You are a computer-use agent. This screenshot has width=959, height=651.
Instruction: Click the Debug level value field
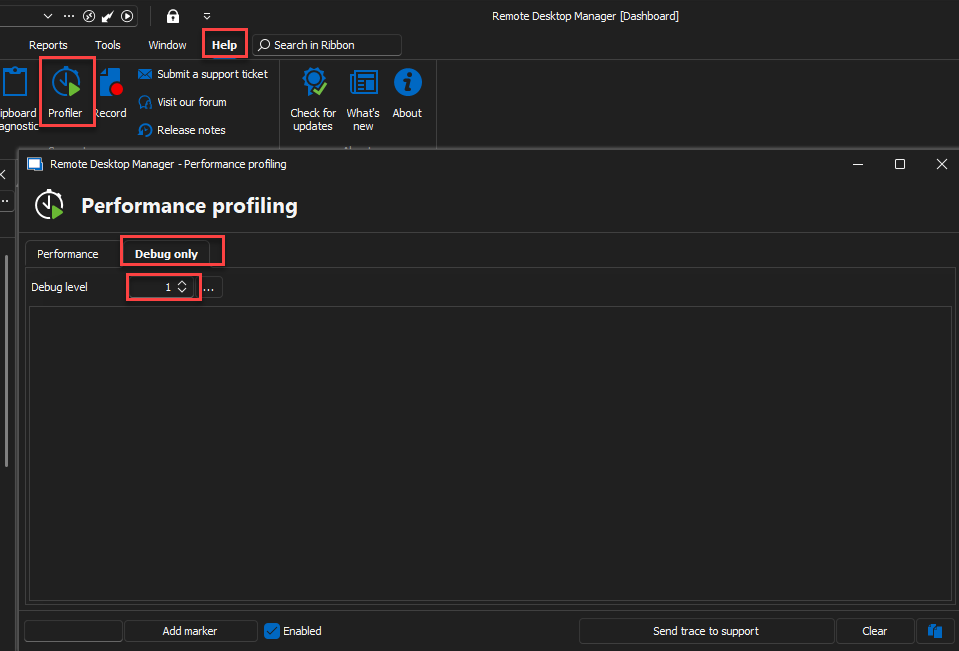click(153, 287)
